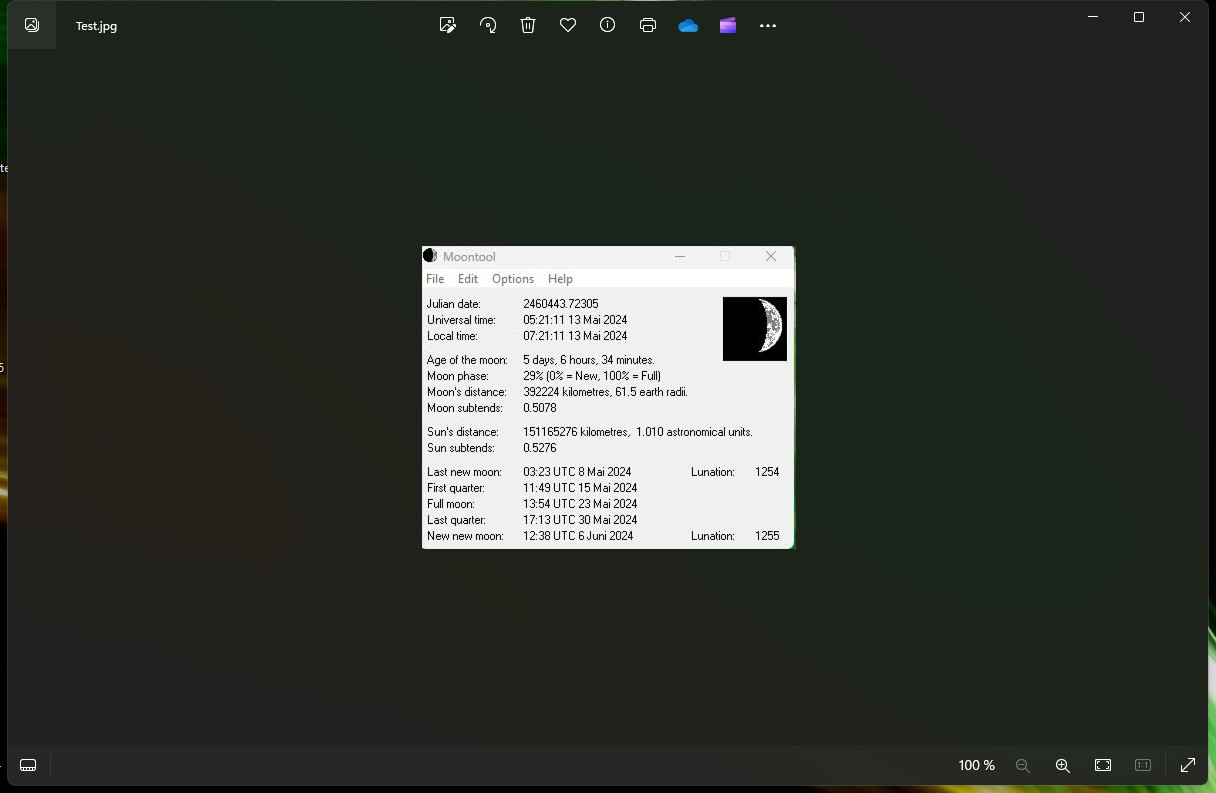1216x793 pixels.
Task: Click the Lunation number 1254
Action: (x=767, y=472)
